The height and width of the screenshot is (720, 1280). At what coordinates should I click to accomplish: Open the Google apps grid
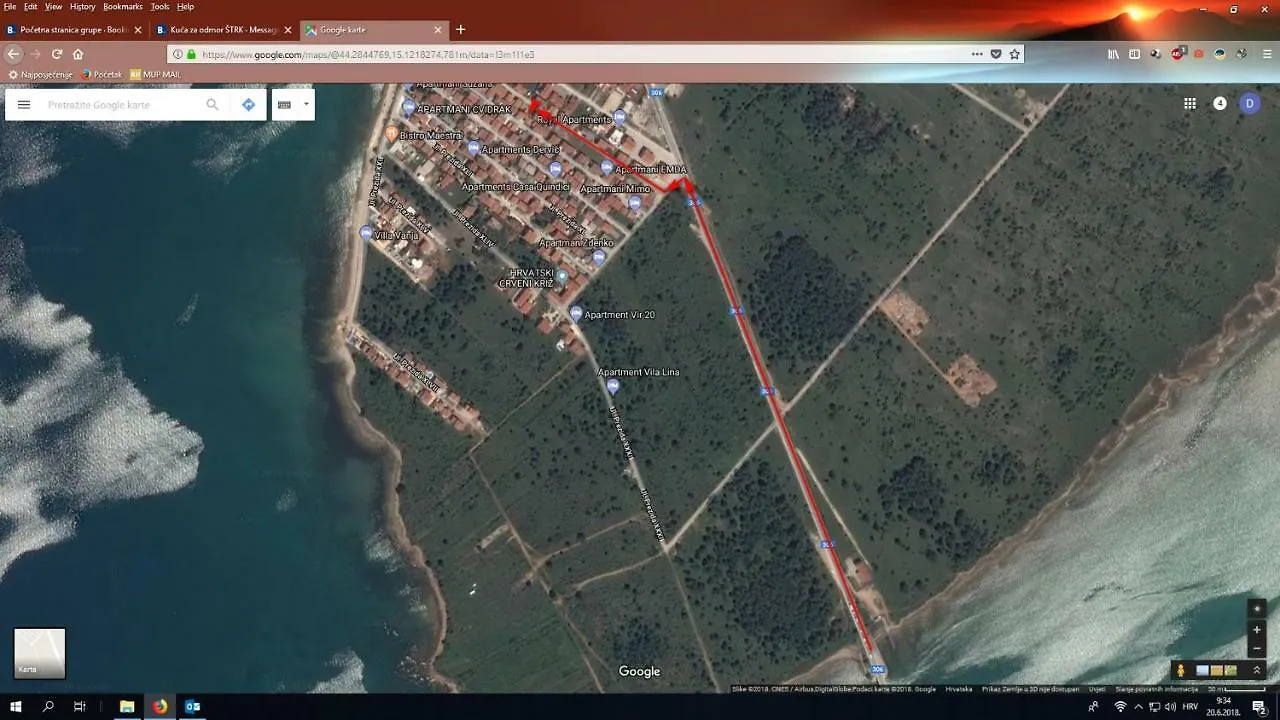1190,103
